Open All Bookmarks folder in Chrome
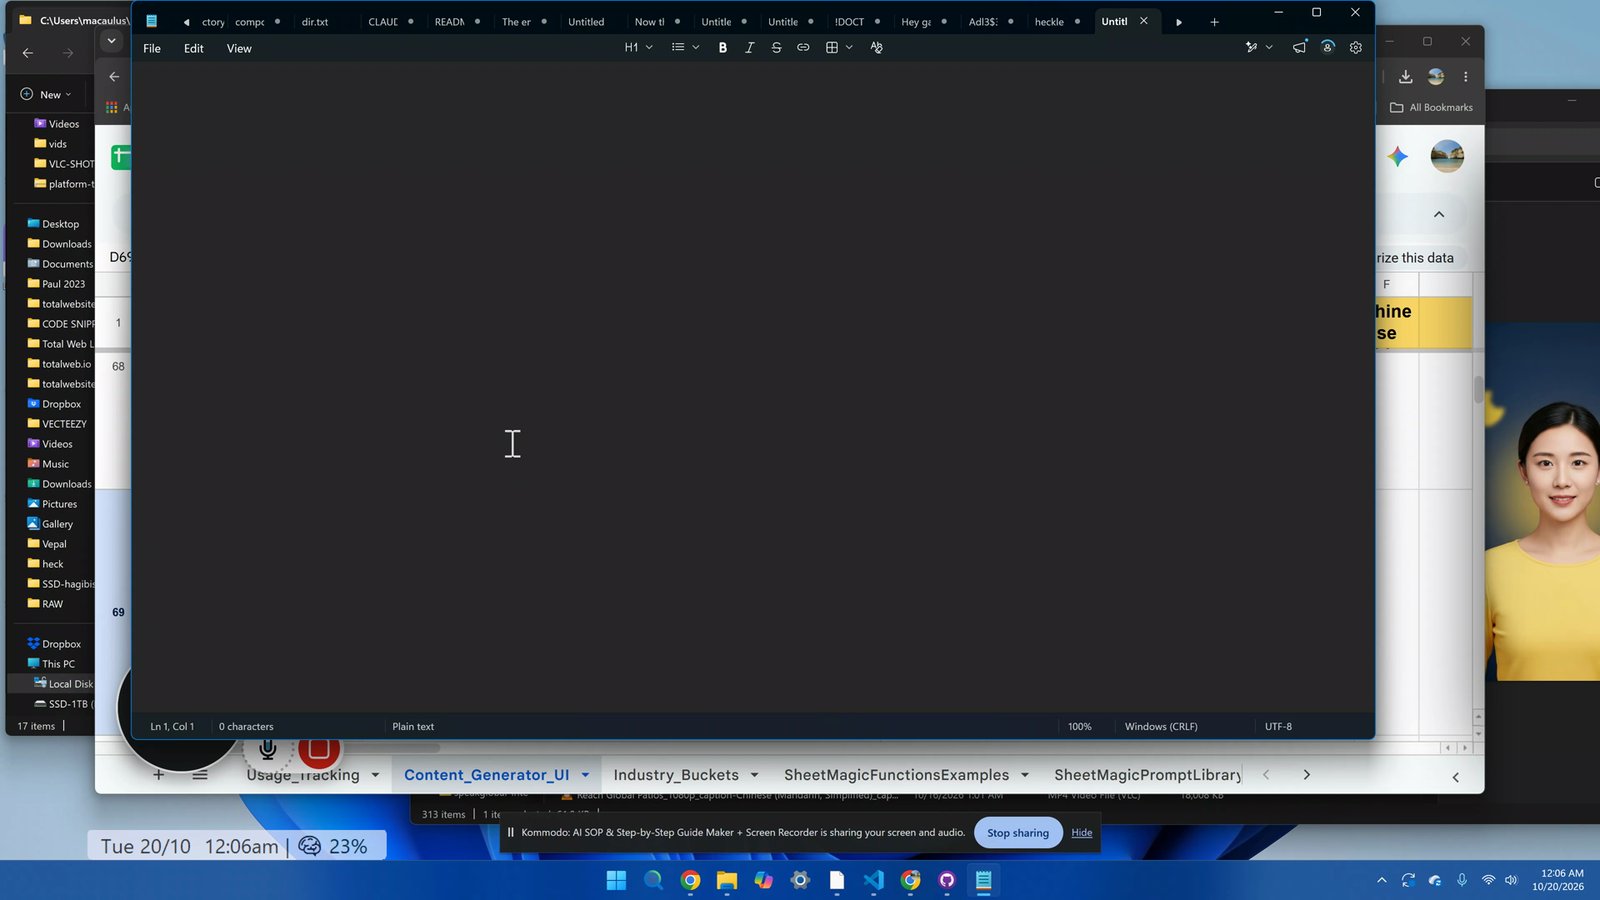1600x900 pixels. click(1431, 107)
